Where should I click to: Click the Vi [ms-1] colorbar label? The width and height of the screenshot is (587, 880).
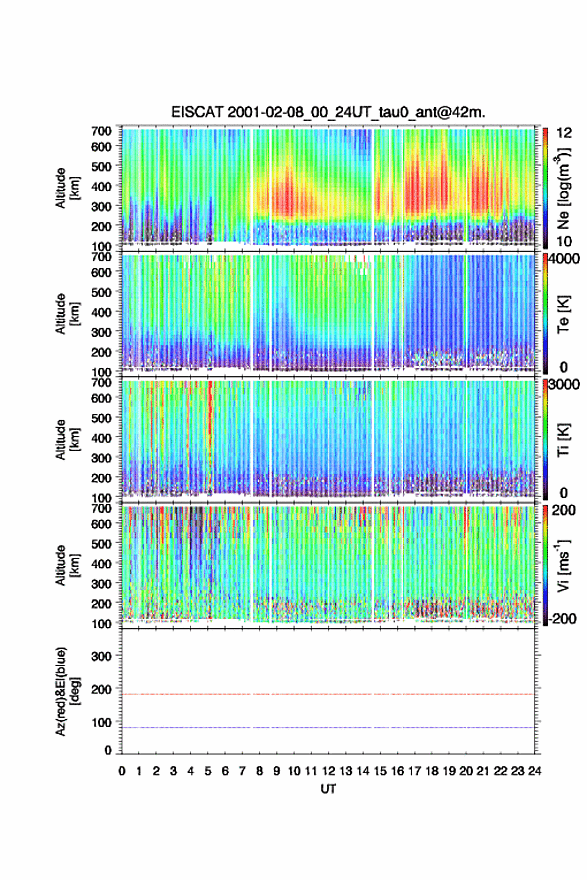563,566
